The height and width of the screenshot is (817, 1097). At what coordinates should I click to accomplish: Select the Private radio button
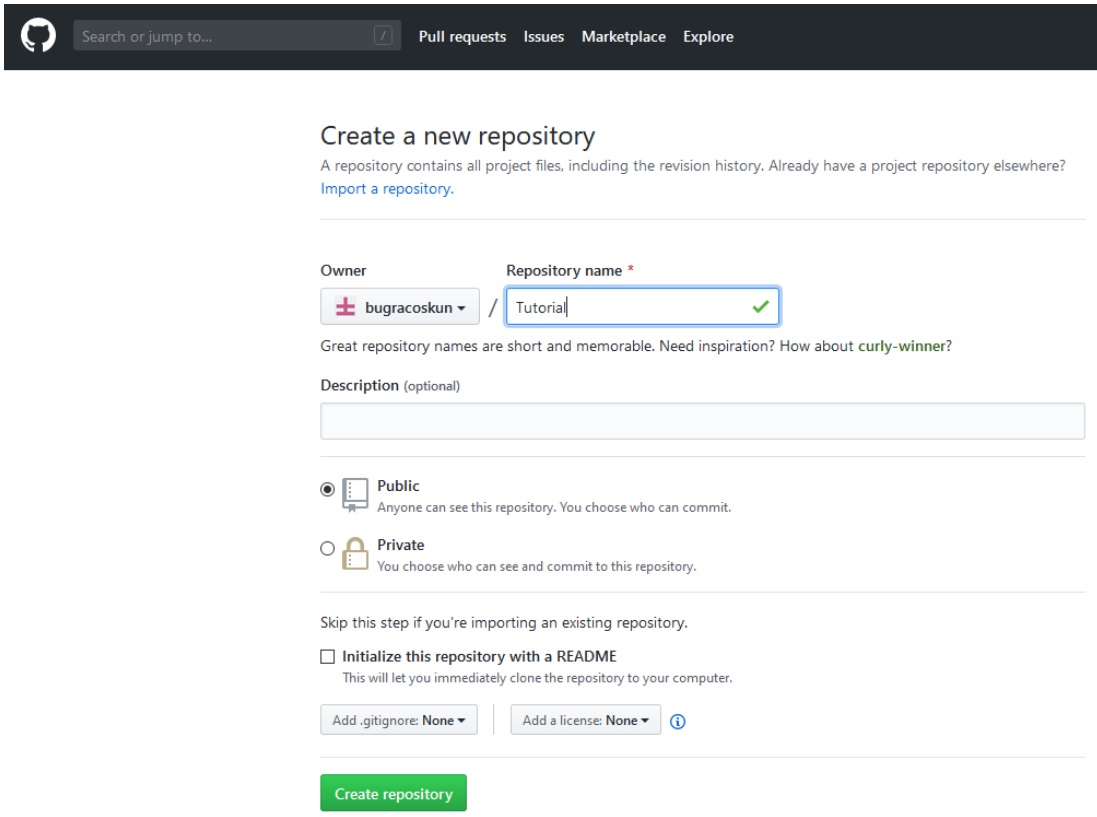pyautogui.click(x=327, y=548)
